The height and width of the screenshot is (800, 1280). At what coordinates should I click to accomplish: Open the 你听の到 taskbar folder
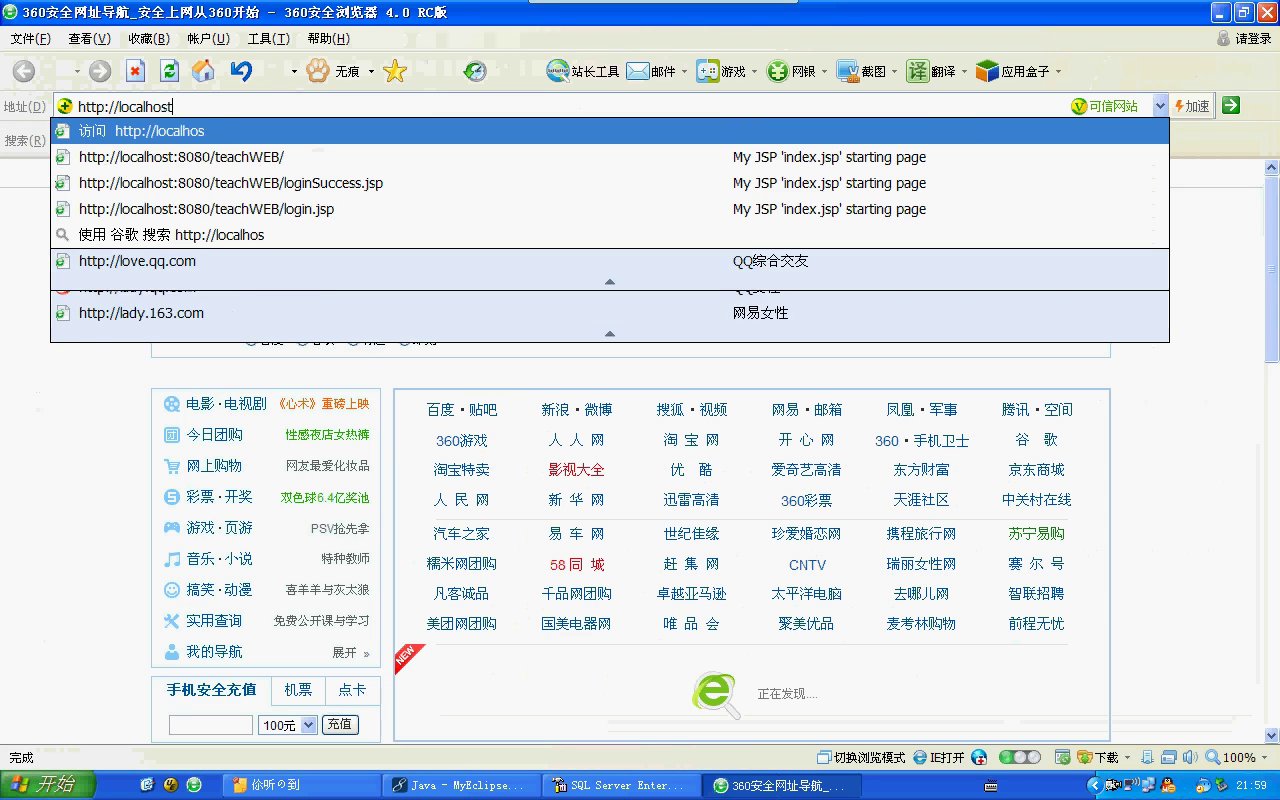coord(300,785)
